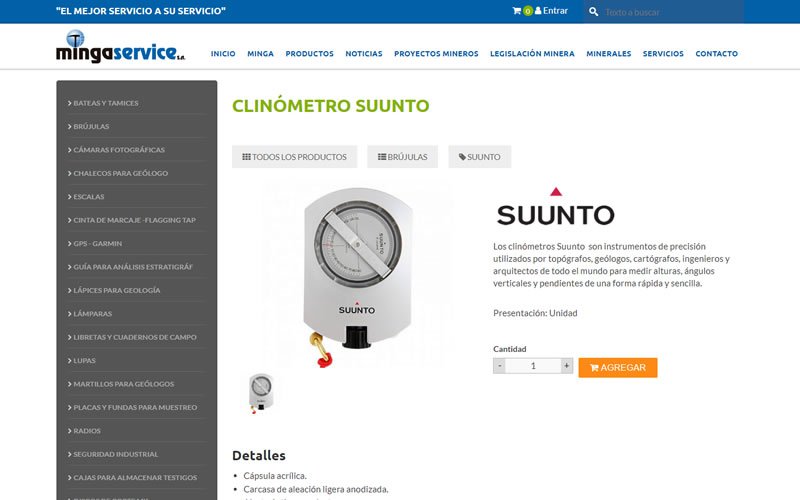Expand Martillos para Geólogos category
Image resolution: width=800 pixels, height=500 pixels.
(x=123, y=384)
